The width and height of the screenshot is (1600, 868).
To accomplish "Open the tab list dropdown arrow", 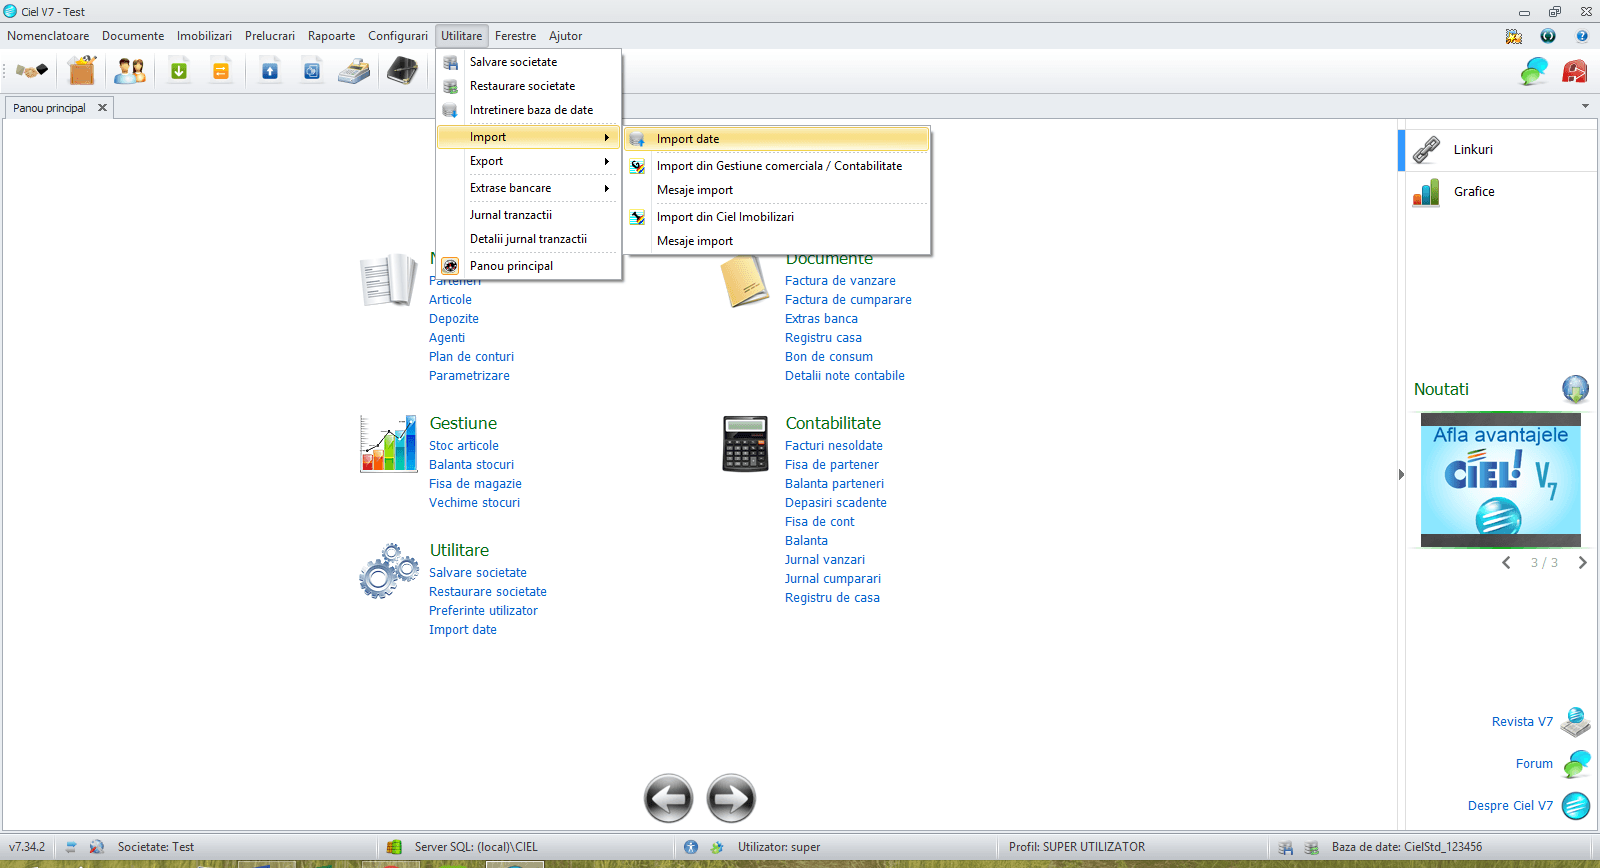I will click(x=1585, y=106).
